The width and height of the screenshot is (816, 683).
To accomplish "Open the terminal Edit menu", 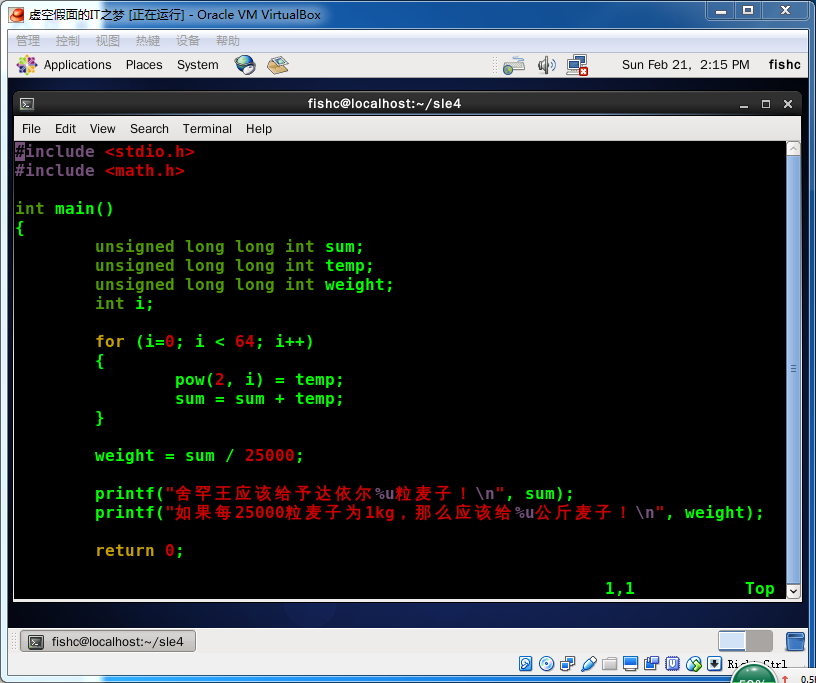I will coord(66,129).
